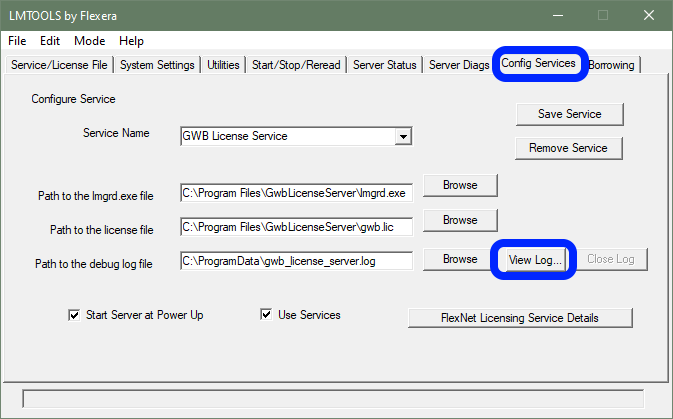Click the Save Service button

(x=570, y=114)
